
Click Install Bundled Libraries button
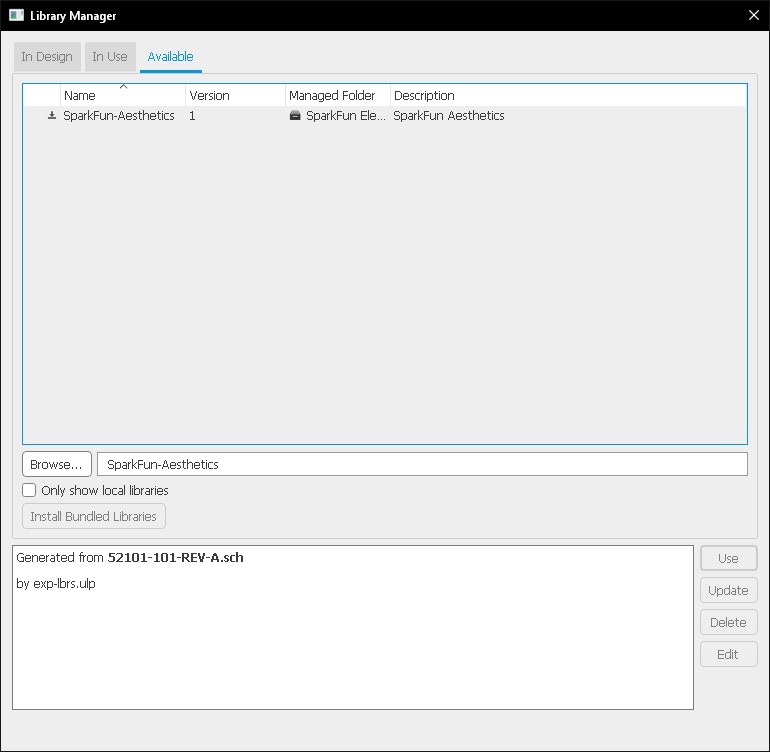coord(94,516)
